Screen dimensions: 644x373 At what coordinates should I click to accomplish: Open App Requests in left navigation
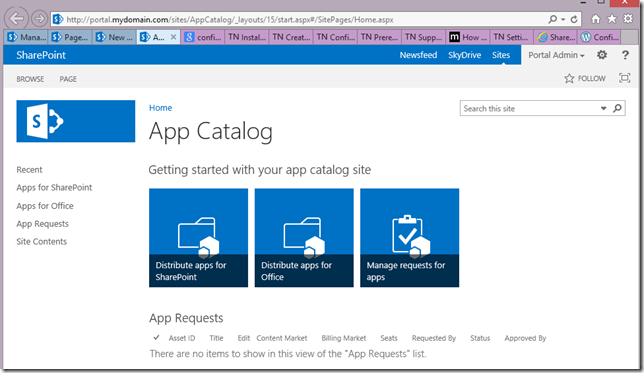pos(42,224)
